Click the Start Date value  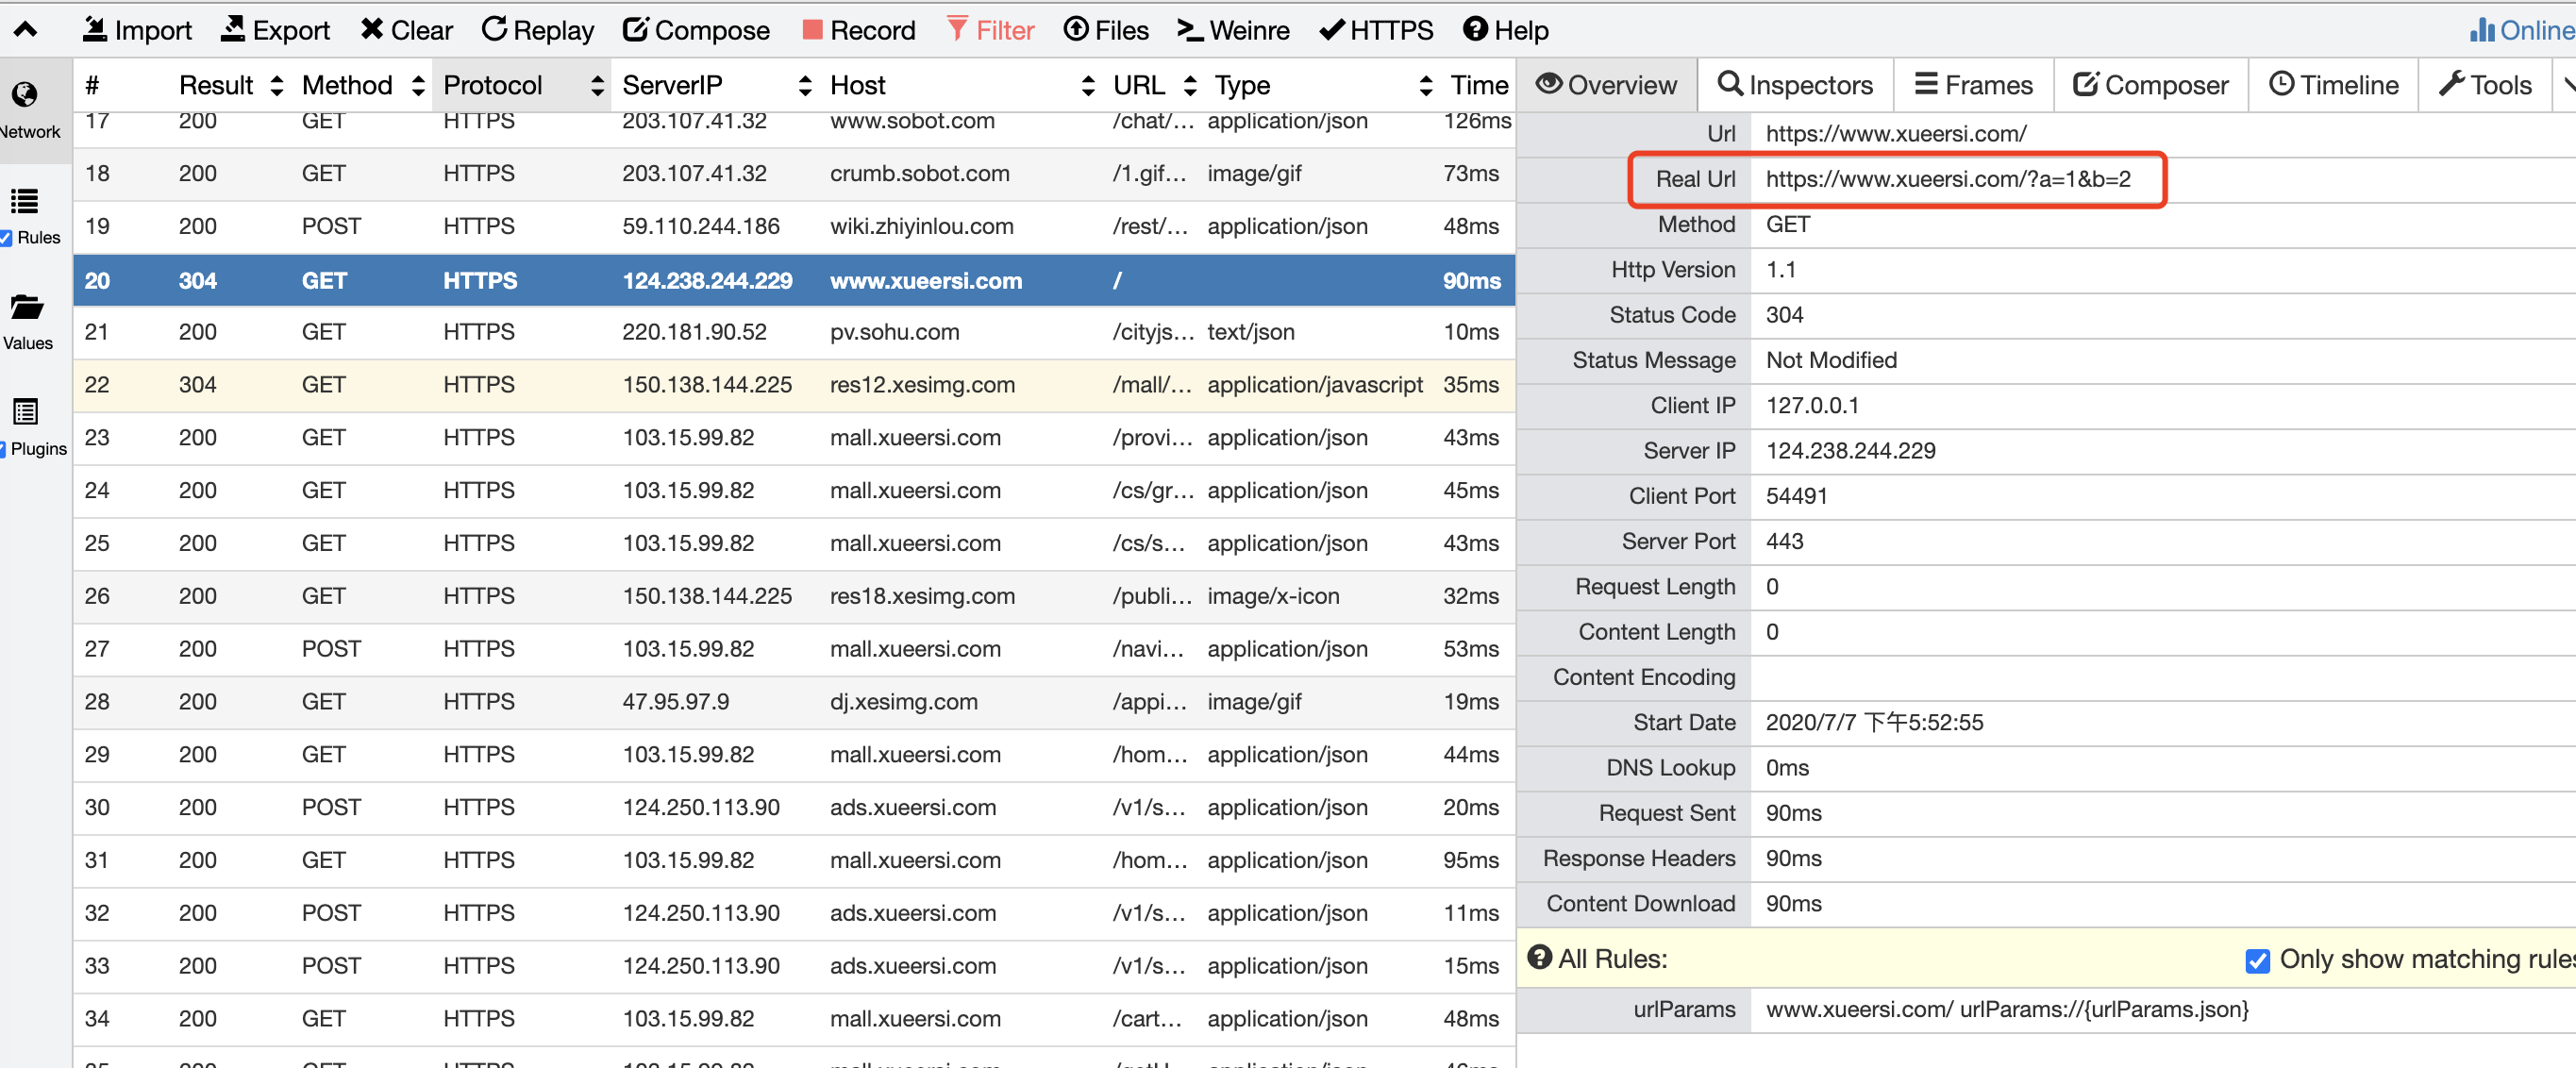tap(1873, 723)
